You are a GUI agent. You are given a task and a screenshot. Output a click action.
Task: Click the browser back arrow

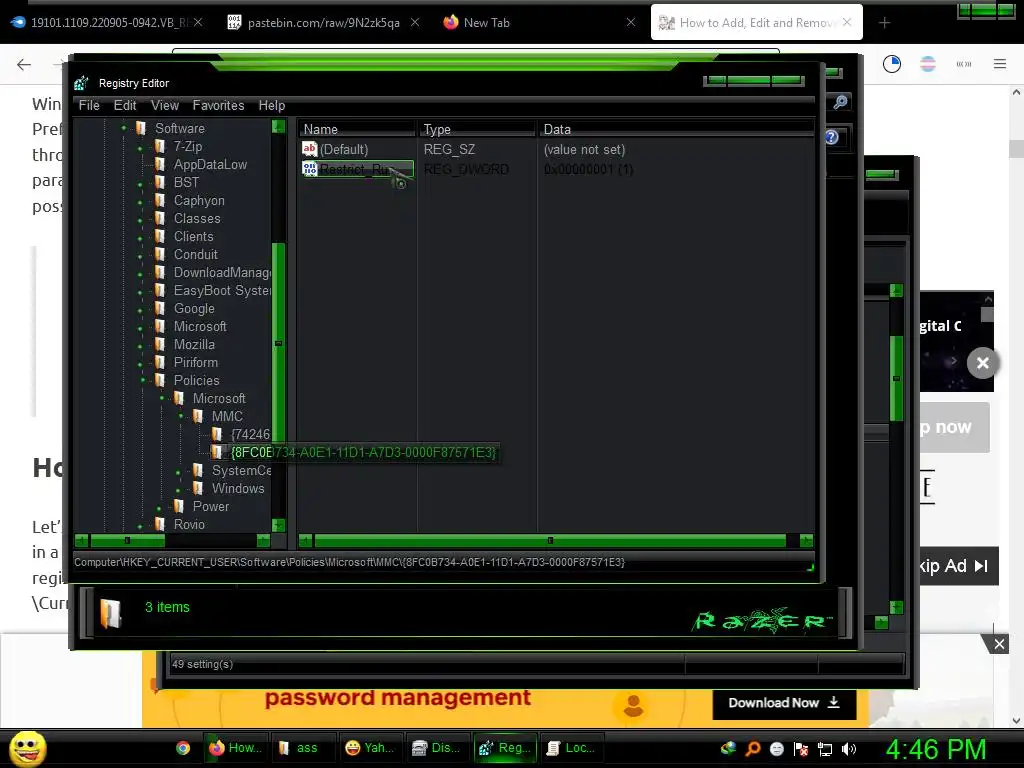pos(24,64)
